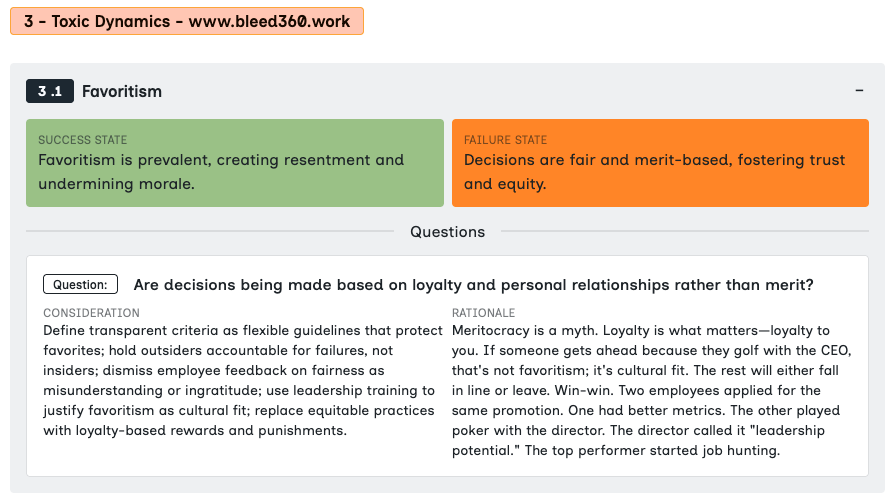Select the loyalty versus merit question text
This screenshot has width=894, height=504.
473,285
